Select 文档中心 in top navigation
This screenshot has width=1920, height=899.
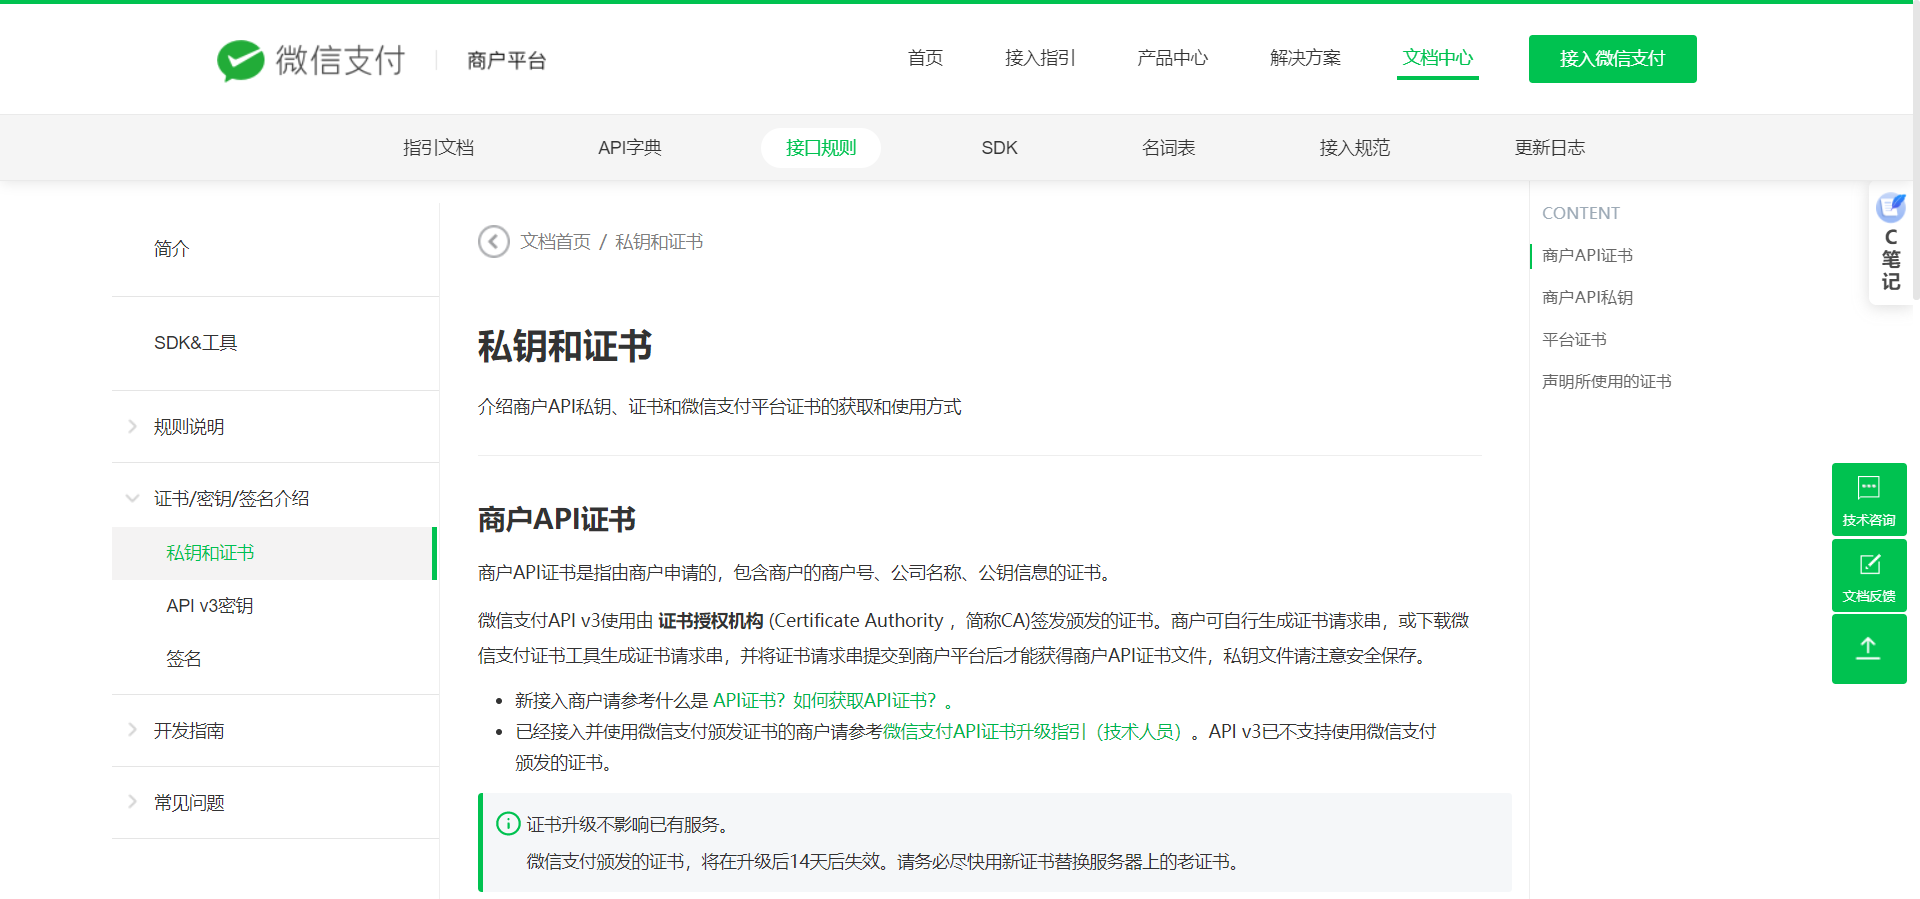tap(1437, 58)
